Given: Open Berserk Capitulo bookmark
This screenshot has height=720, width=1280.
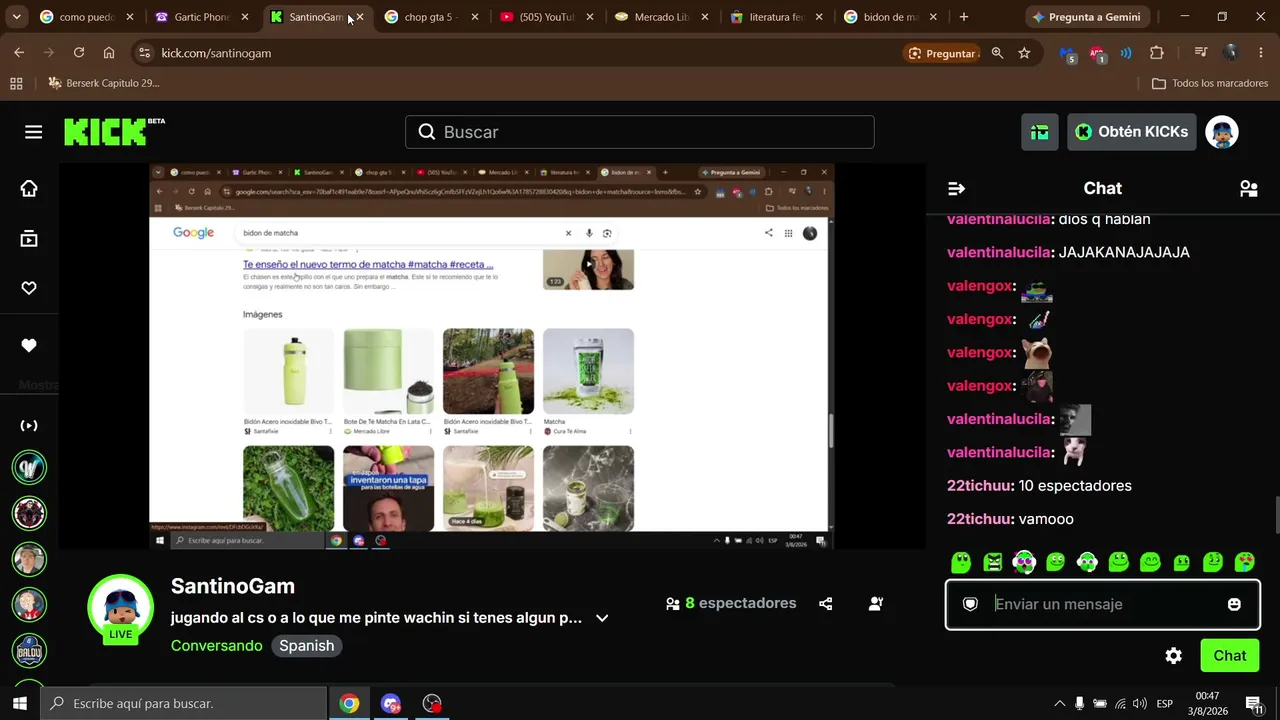Looking at the screenshot, I should pos(104,83).
